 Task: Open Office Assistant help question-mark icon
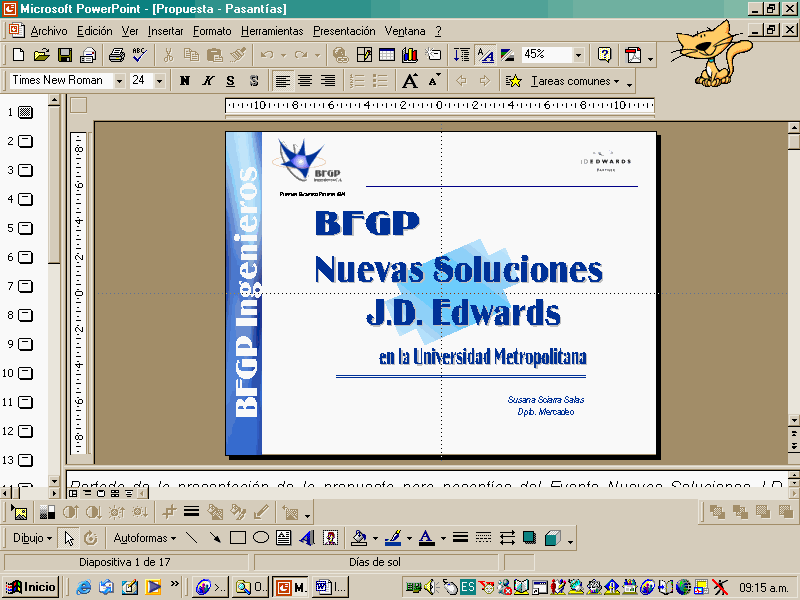[x=605, y=55]
